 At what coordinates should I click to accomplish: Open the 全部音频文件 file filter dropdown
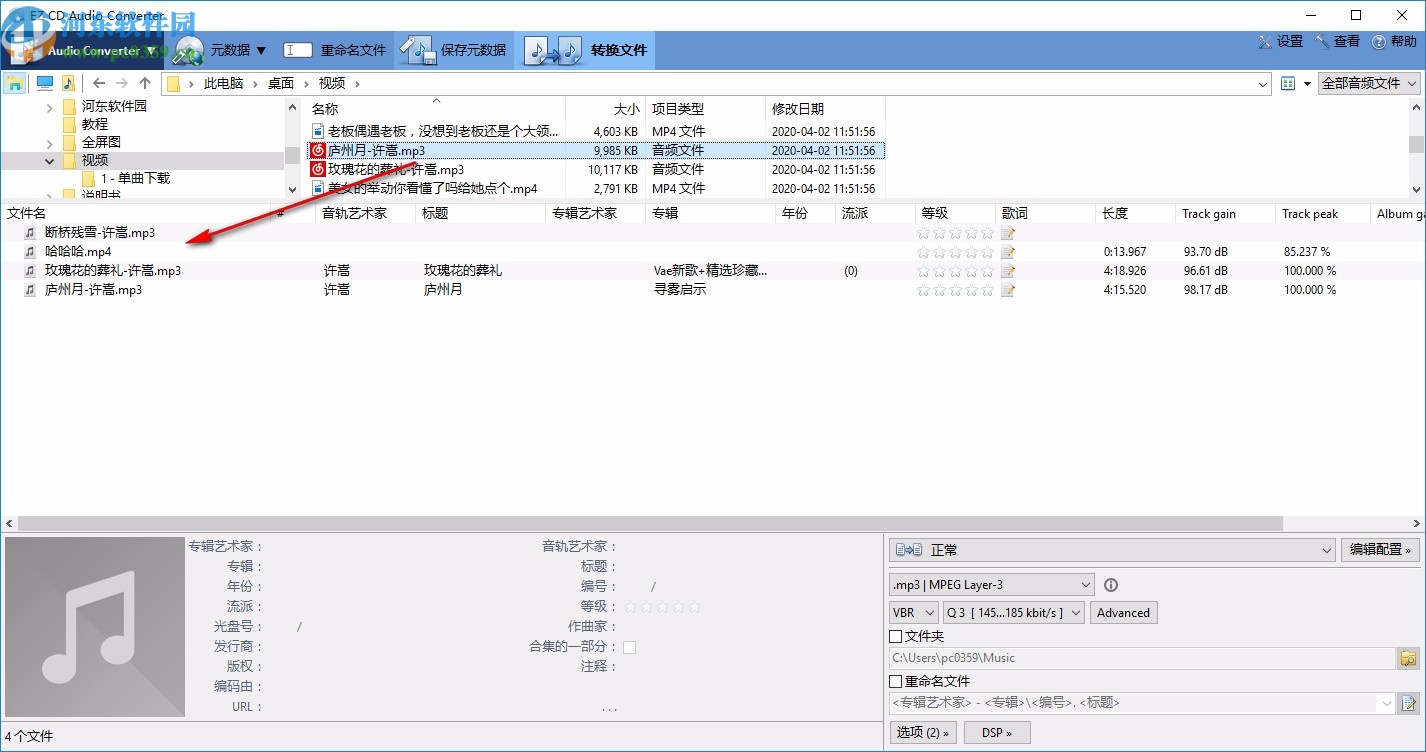click(x=1368, y=83)
